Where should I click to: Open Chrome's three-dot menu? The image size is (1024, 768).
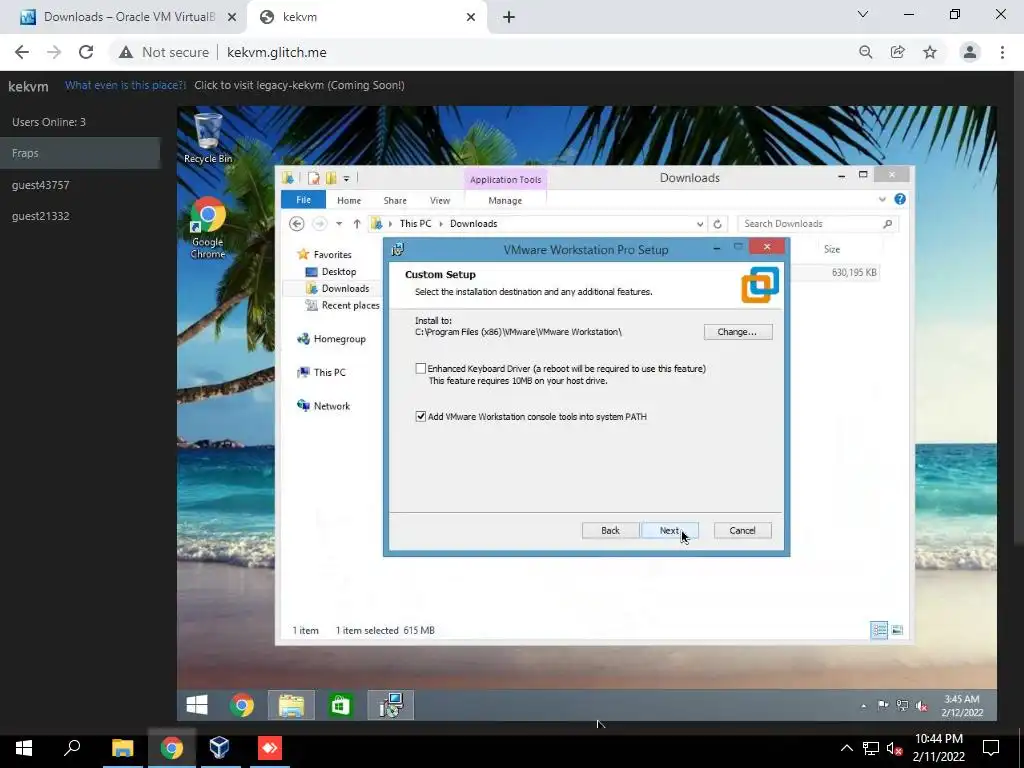(1002, 52)
